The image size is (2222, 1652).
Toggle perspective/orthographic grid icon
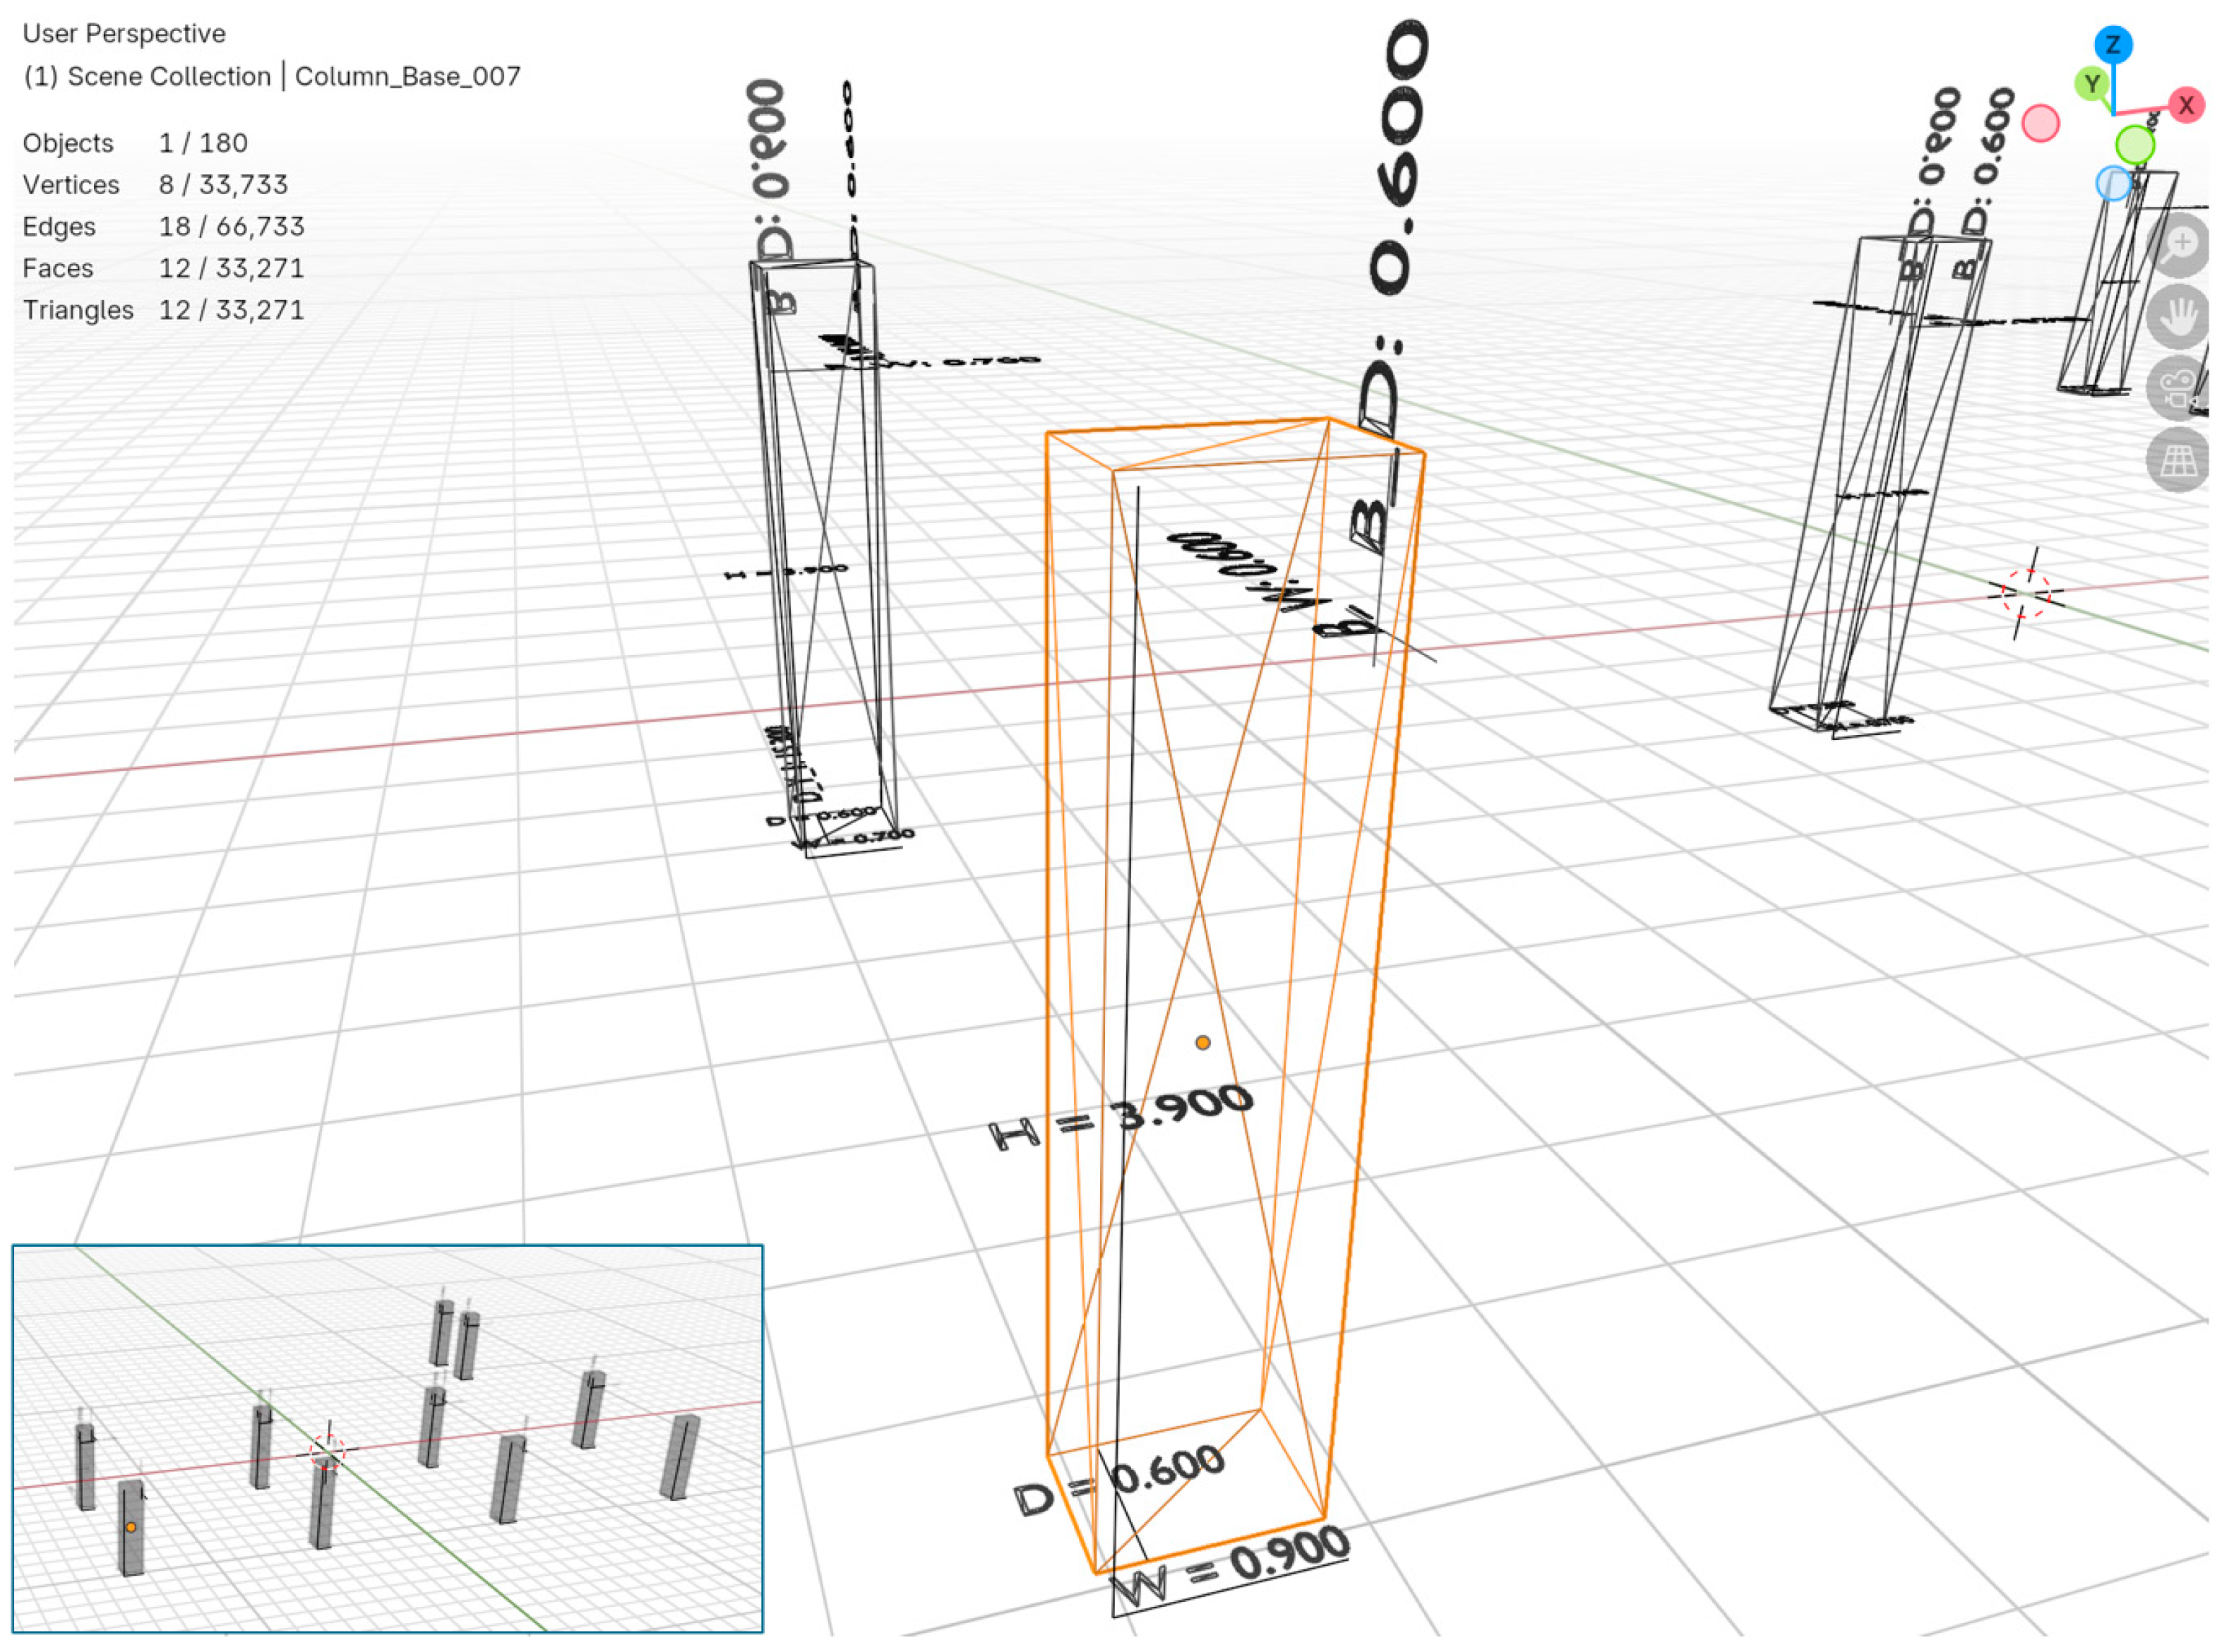tap(2178, 460)
